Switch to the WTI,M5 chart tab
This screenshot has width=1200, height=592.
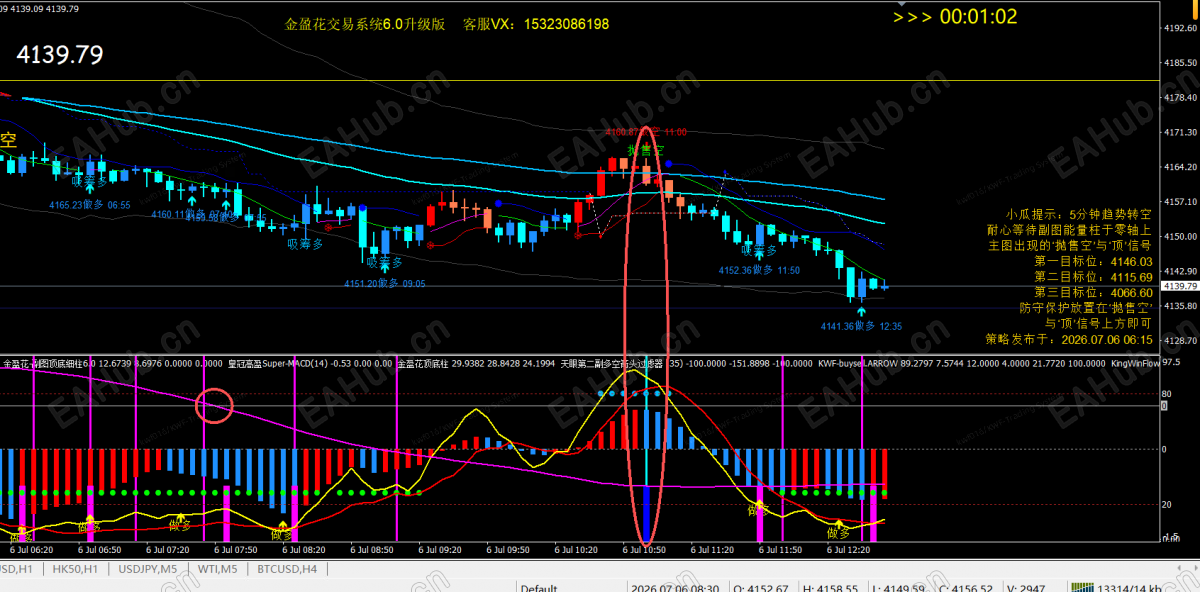pyautogui.click(x=218, y=569)
